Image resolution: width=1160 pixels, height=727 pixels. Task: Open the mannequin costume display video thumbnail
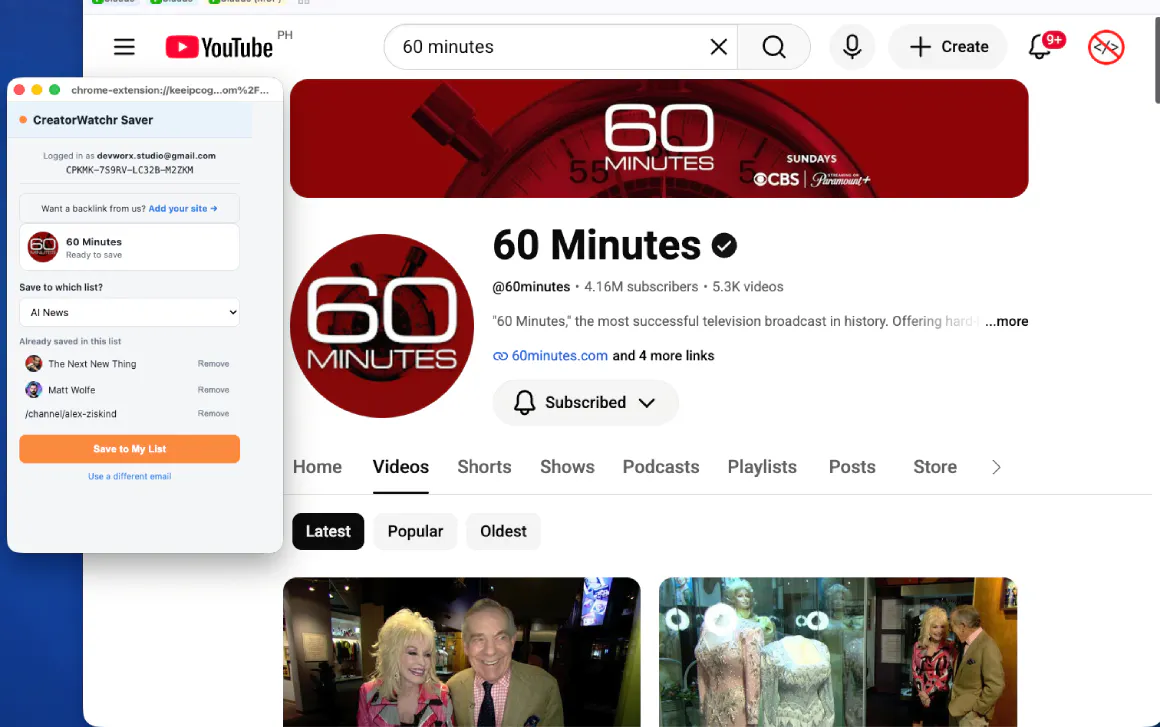point(837,652)
